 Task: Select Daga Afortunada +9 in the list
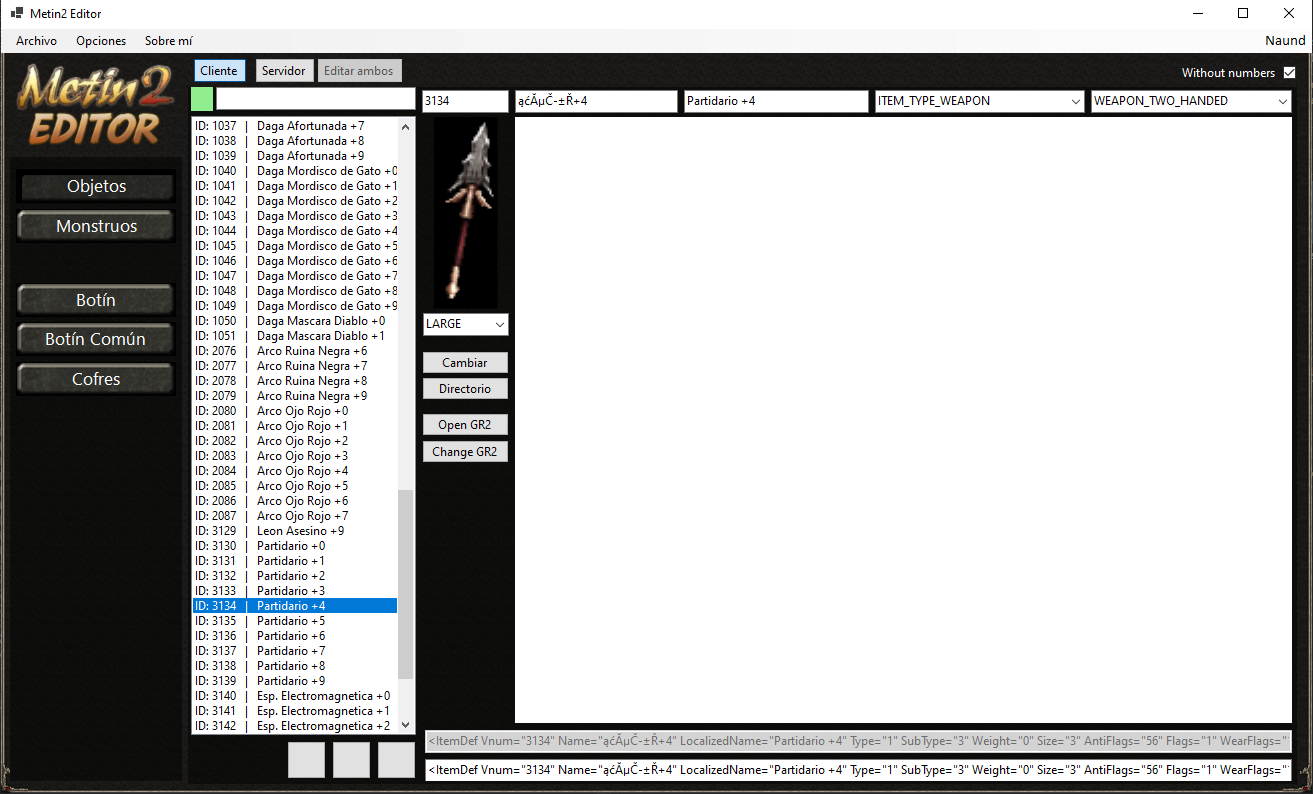[x=295, y=156]
